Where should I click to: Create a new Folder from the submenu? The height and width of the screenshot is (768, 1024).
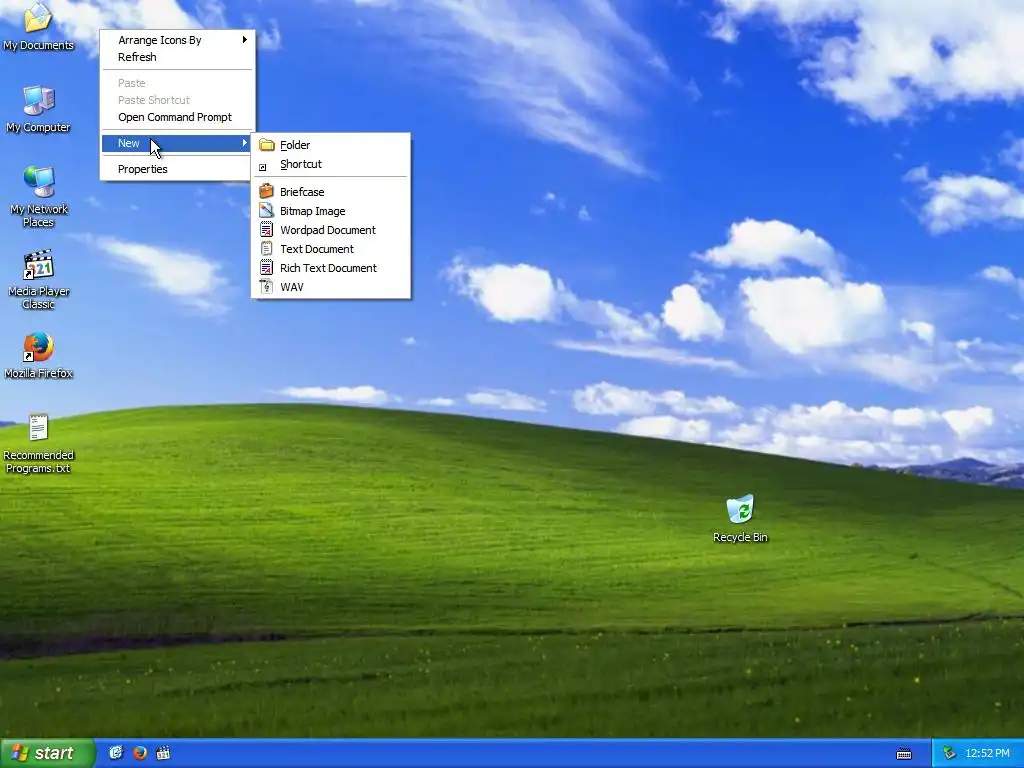tap(330, 145)
